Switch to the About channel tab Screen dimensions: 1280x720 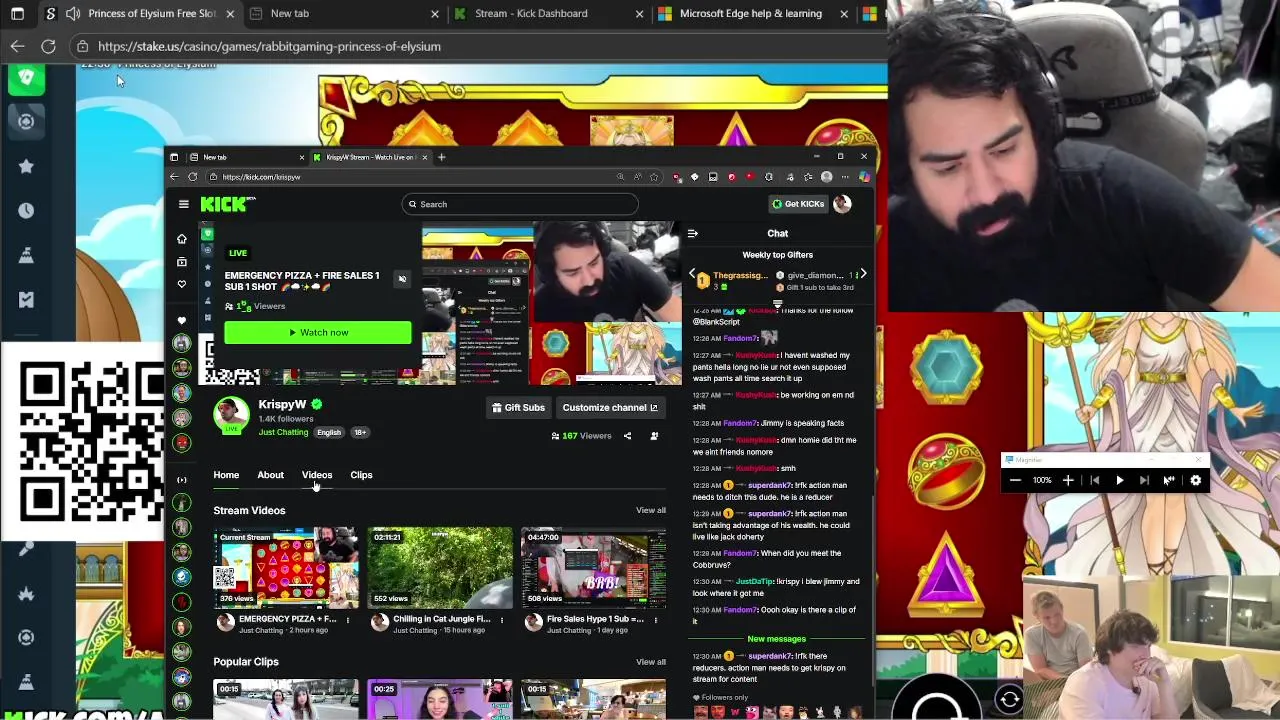pos(270,475)
